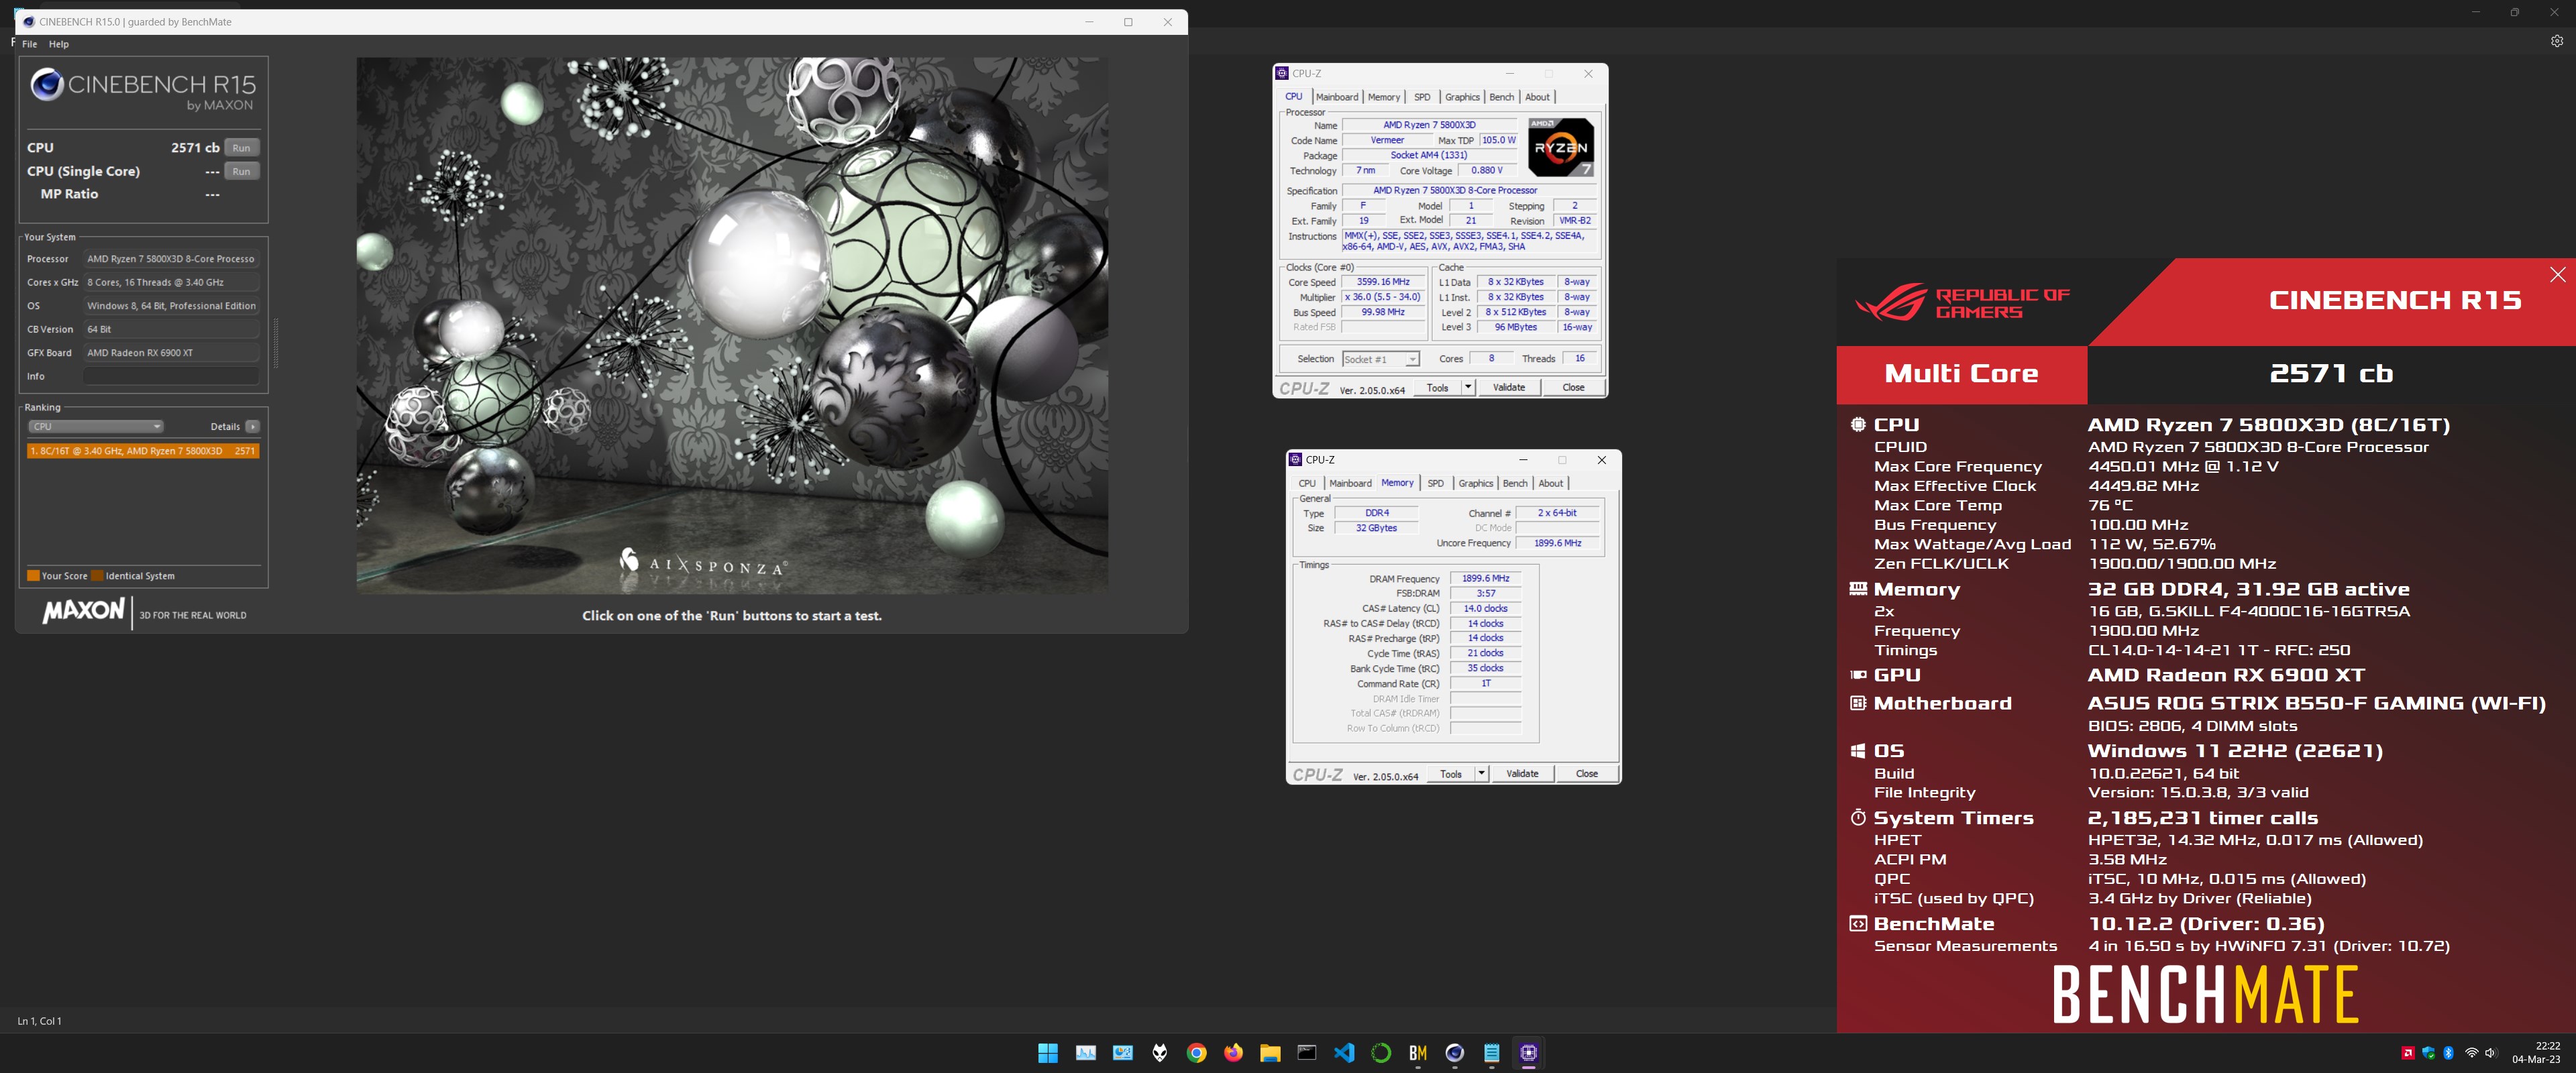The image size is (2576, 1073).
Task: Open the pie chart dashboard taskbar icon
Action: click(x=1122, y=1052)
